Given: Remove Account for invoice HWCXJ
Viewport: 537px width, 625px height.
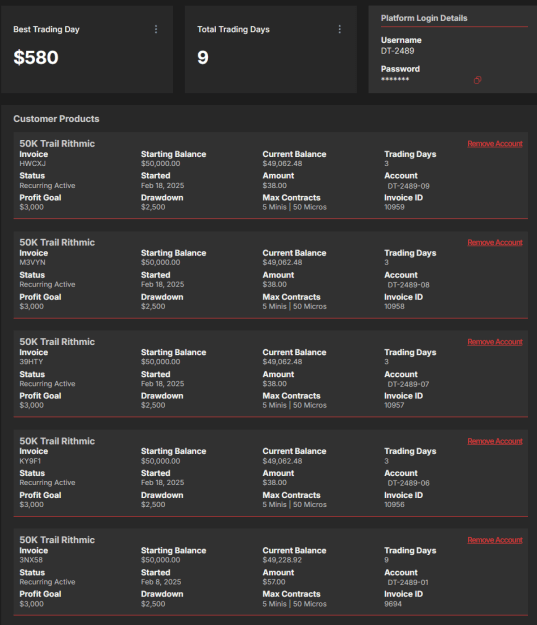Looking at the screenshot, I should (x=495, y=143).
